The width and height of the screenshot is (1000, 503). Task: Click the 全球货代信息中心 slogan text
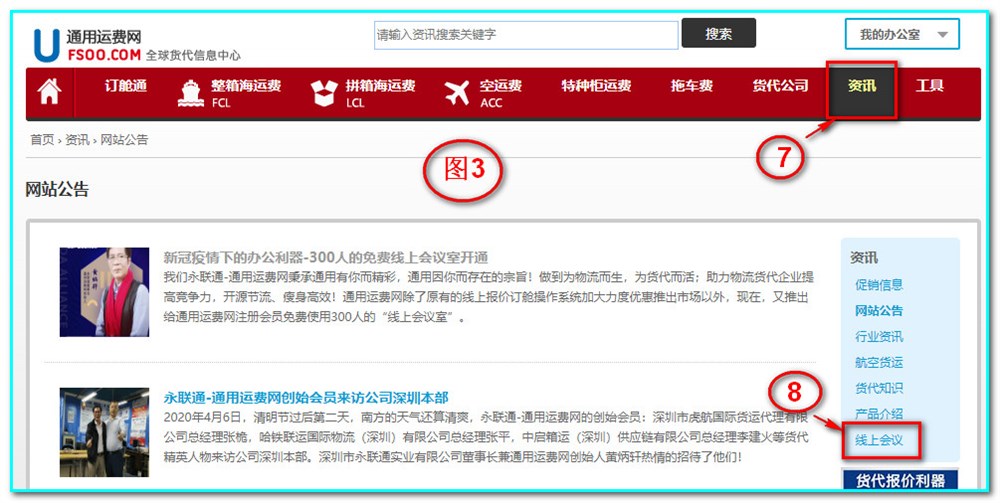tap(193, 55)
